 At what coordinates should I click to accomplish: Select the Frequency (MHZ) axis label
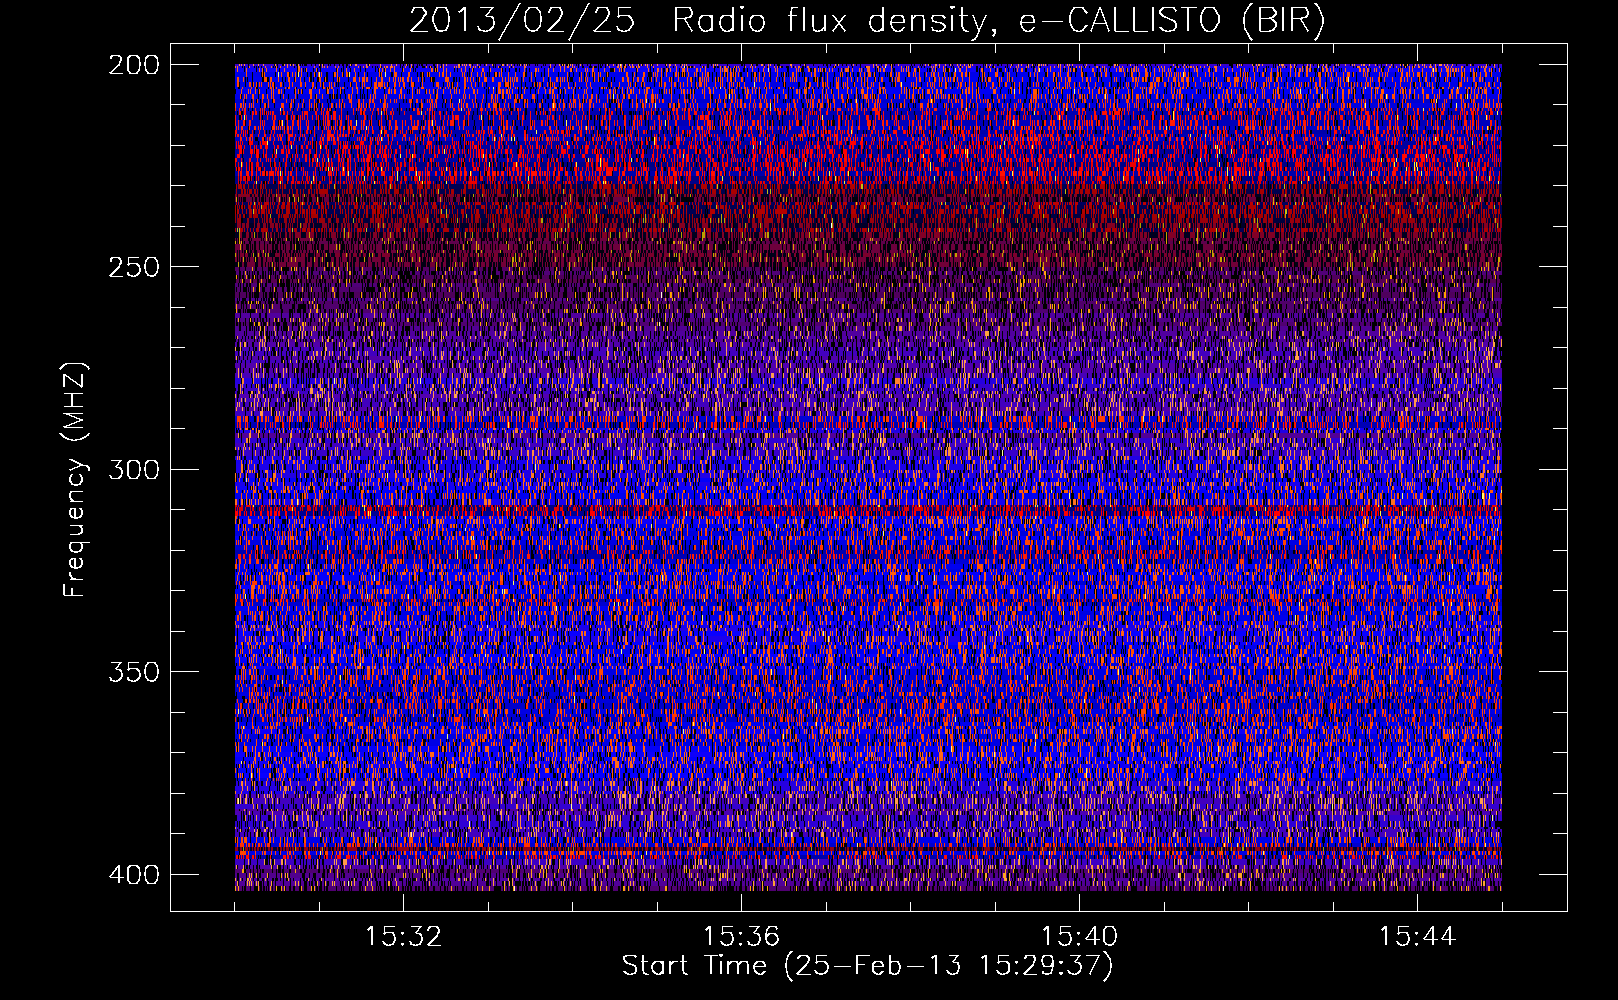coord(75,479)
